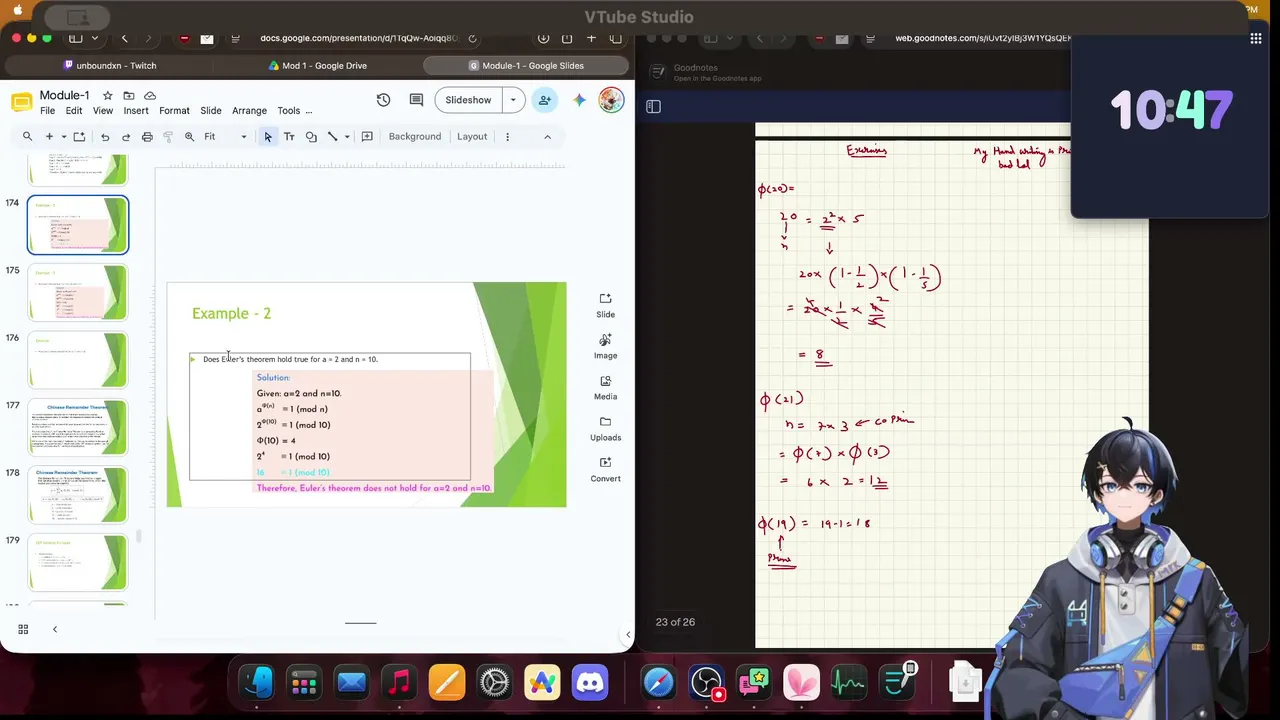Screen dimensions: 1280x720
Task: Open the new slide layout dropdown arrow
Action: [63, 137]
